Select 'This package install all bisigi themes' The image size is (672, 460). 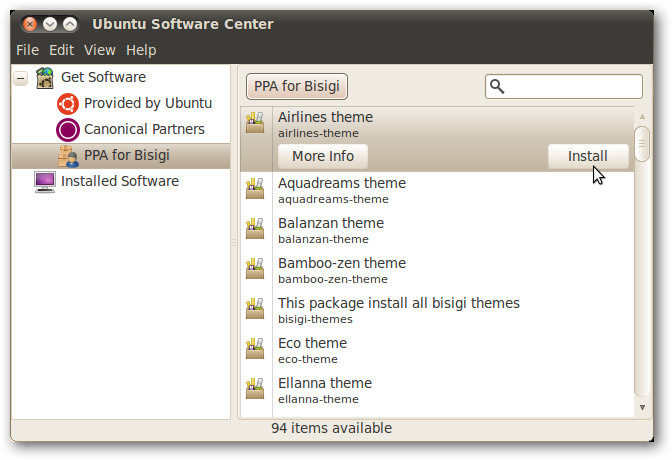tap(437, 311)
